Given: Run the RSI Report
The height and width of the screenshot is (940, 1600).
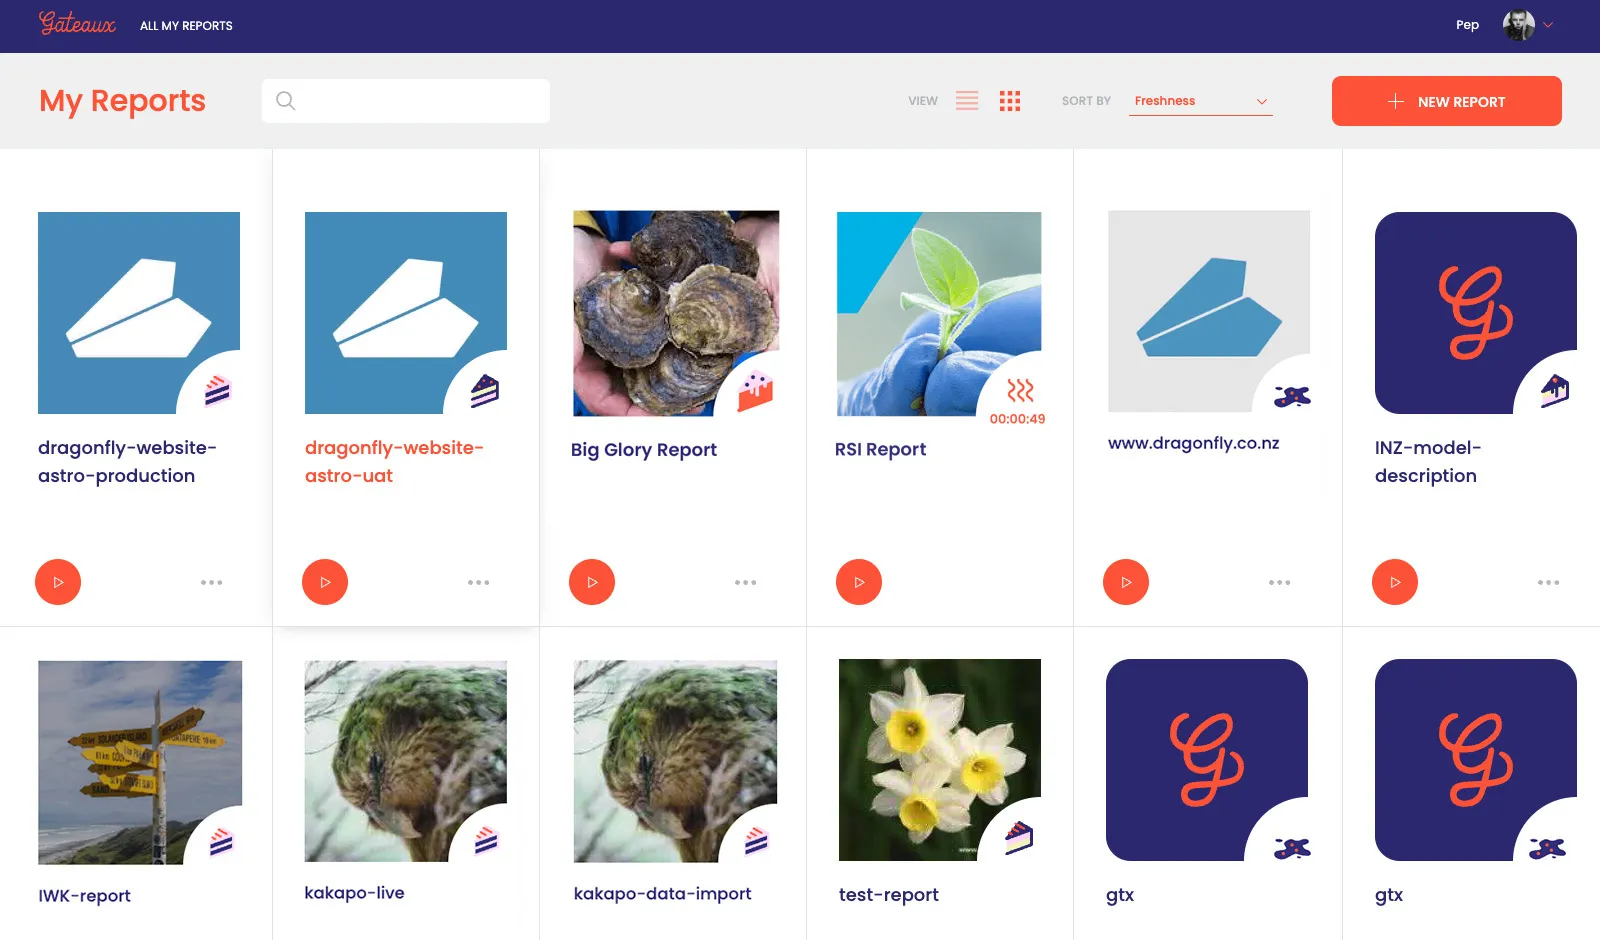Looking at the screenshot, I should tap(859, 582).
